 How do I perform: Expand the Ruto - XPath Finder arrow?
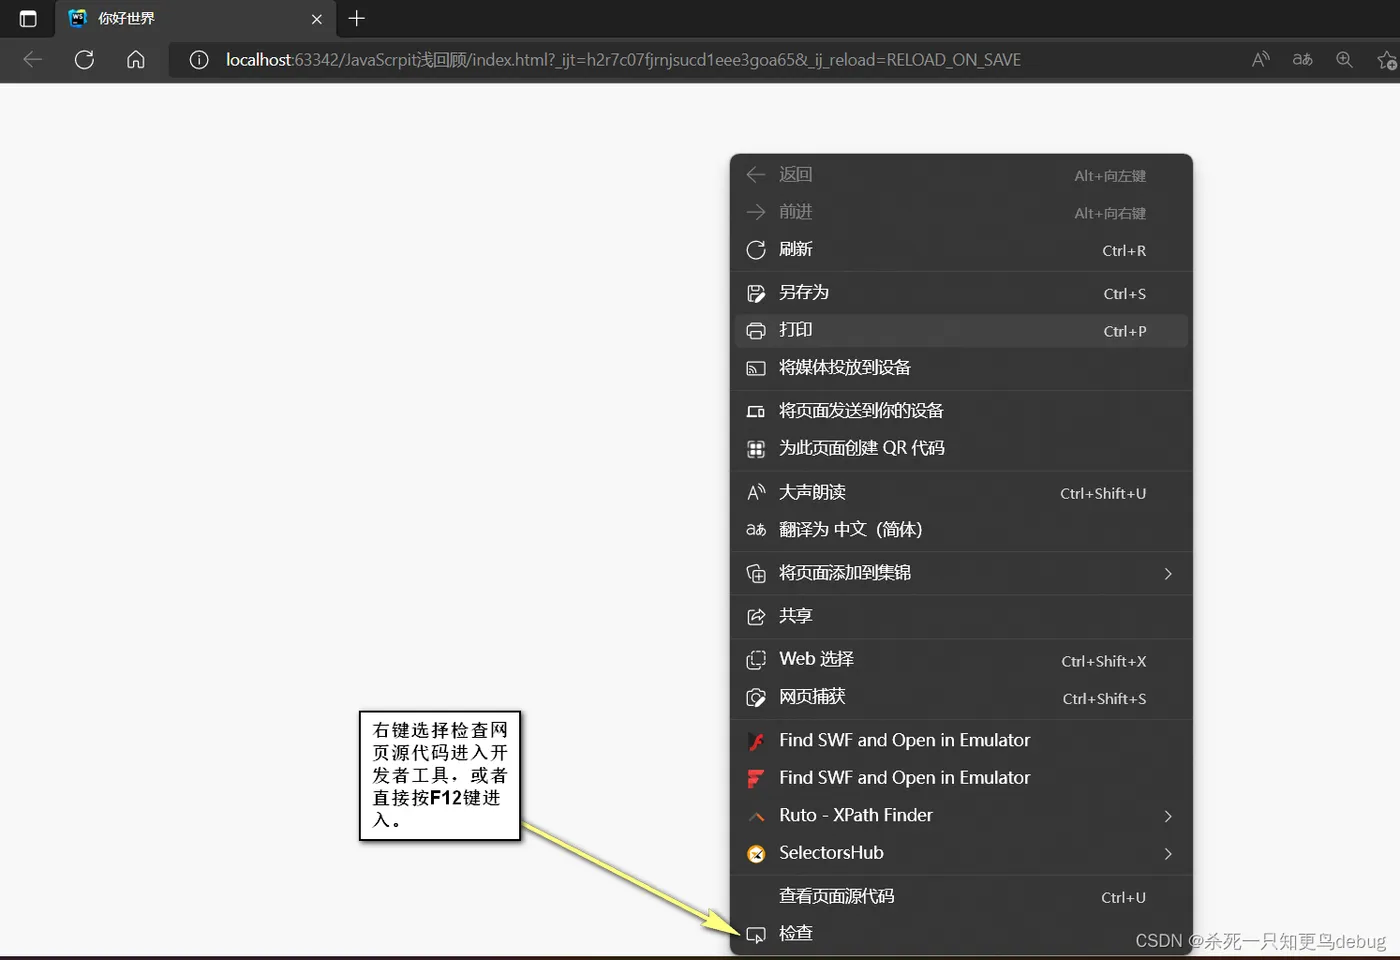tap(1168, 816)
